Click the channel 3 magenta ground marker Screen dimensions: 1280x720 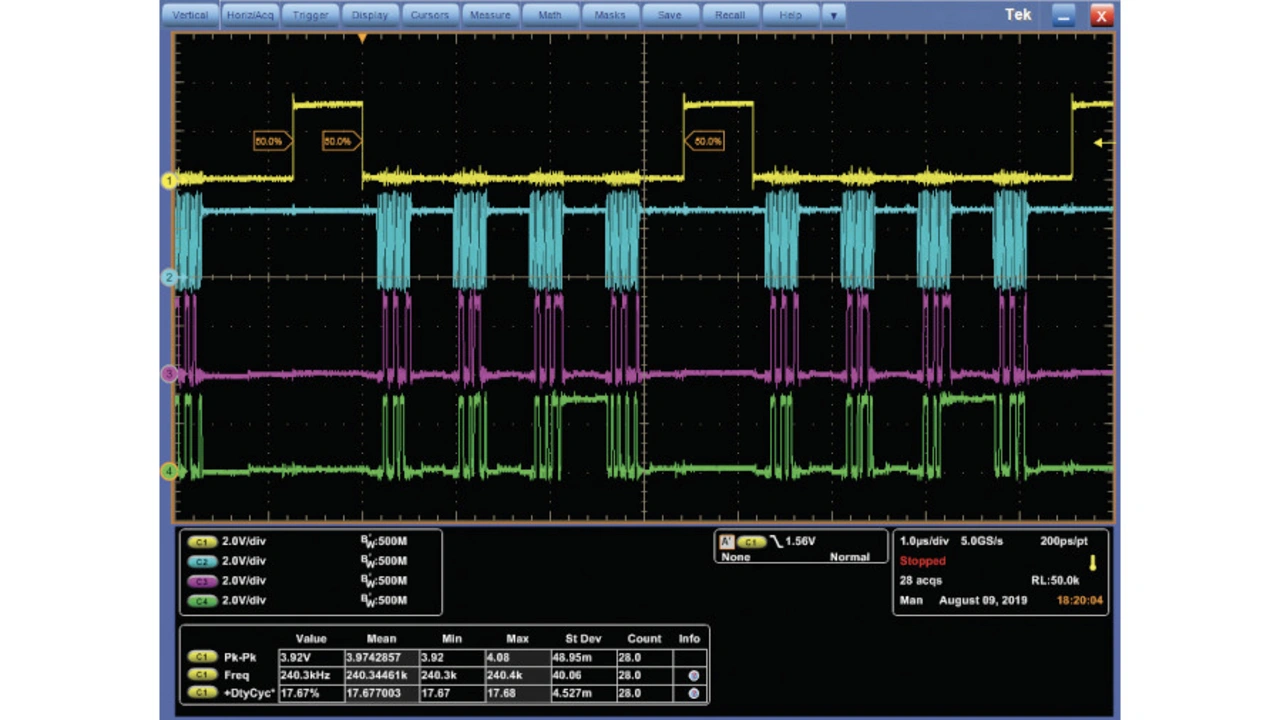coord(169,373)
